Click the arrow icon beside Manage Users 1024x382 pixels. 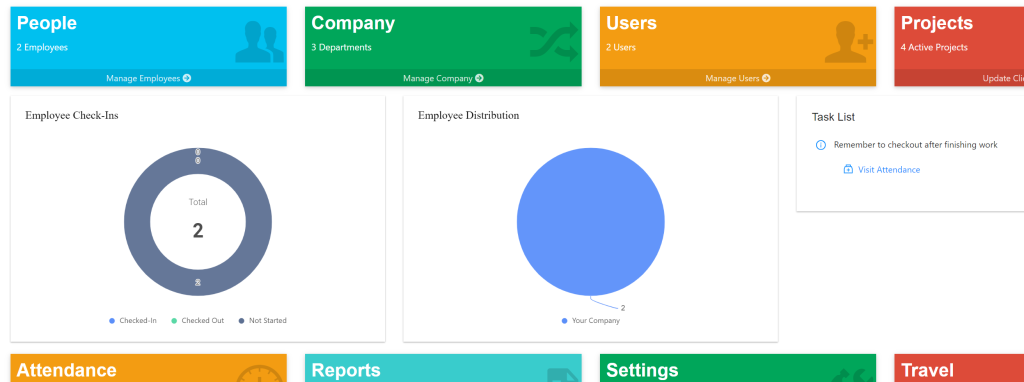tap(767, 78)
